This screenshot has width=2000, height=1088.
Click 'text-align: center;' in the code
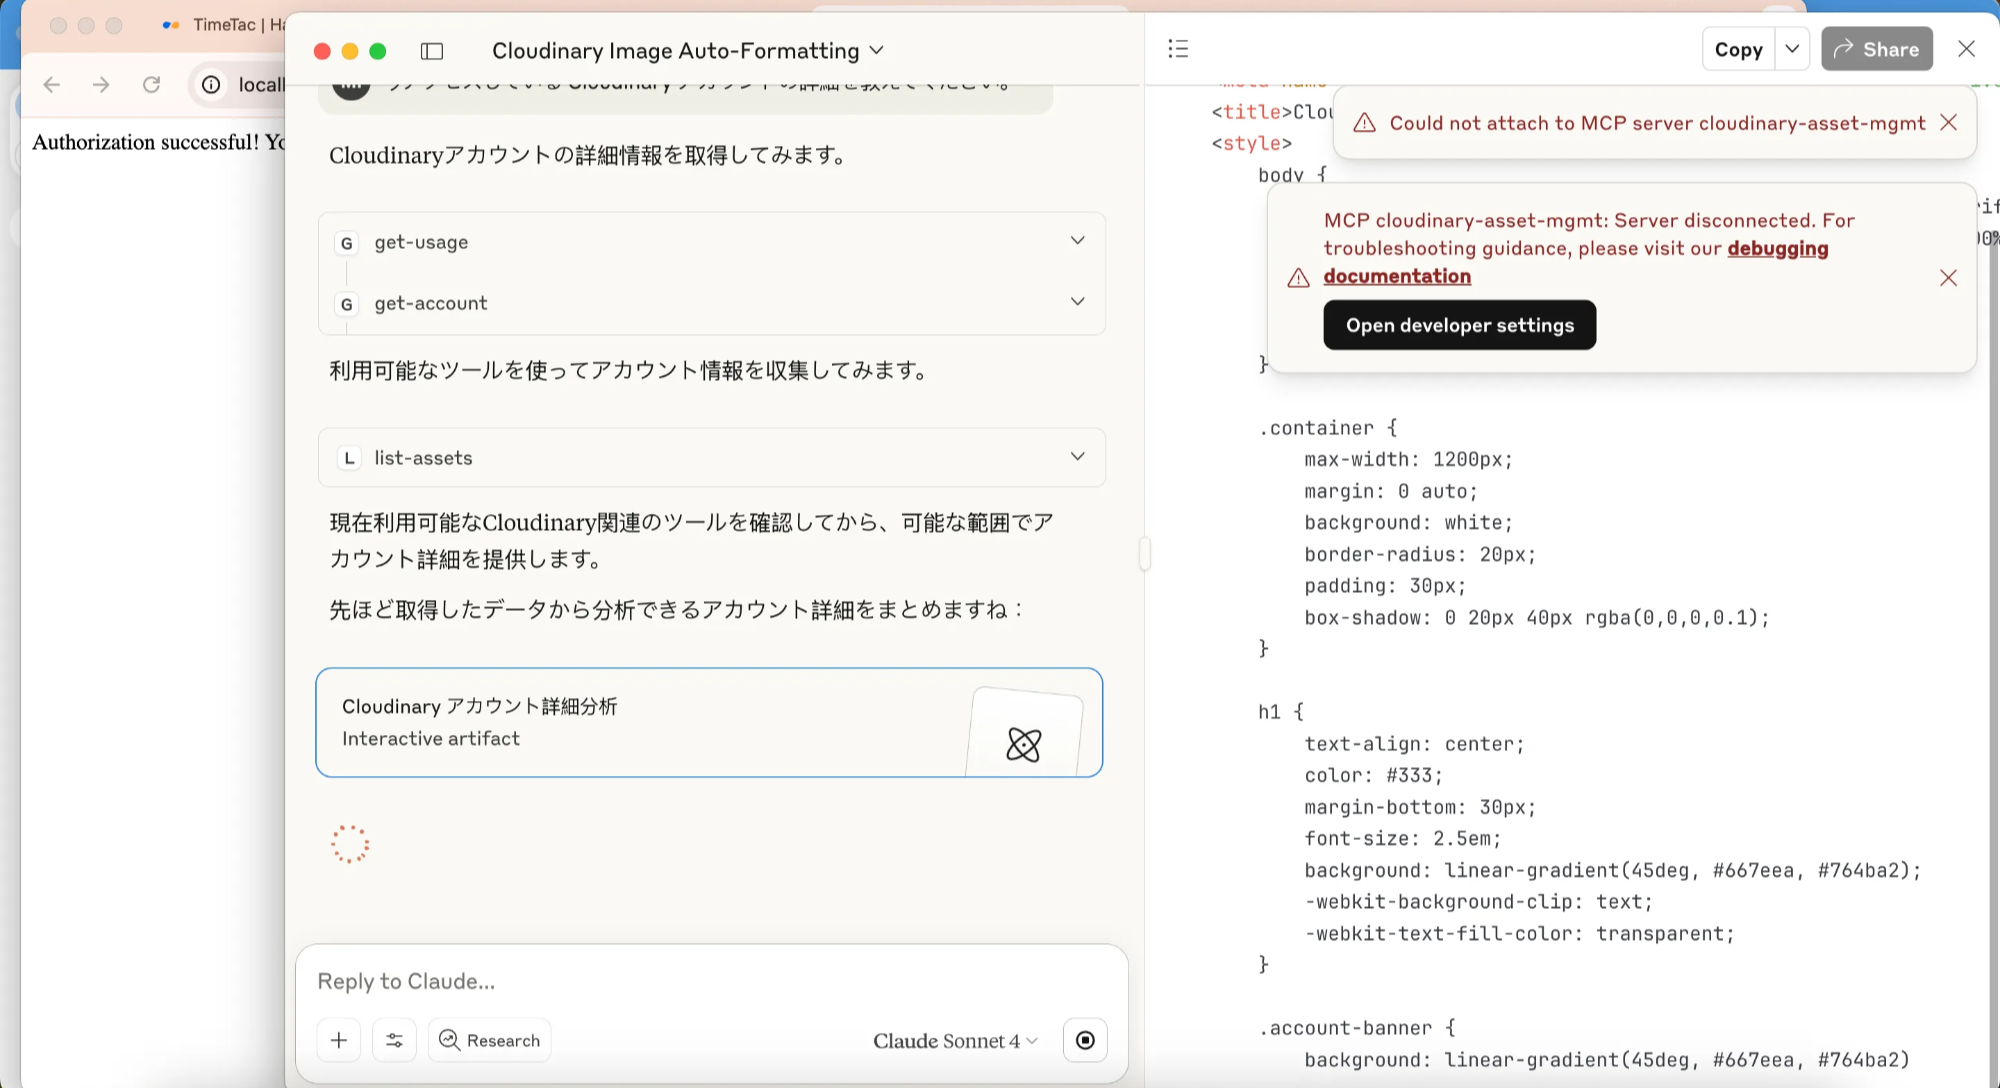pos(1414,744)
